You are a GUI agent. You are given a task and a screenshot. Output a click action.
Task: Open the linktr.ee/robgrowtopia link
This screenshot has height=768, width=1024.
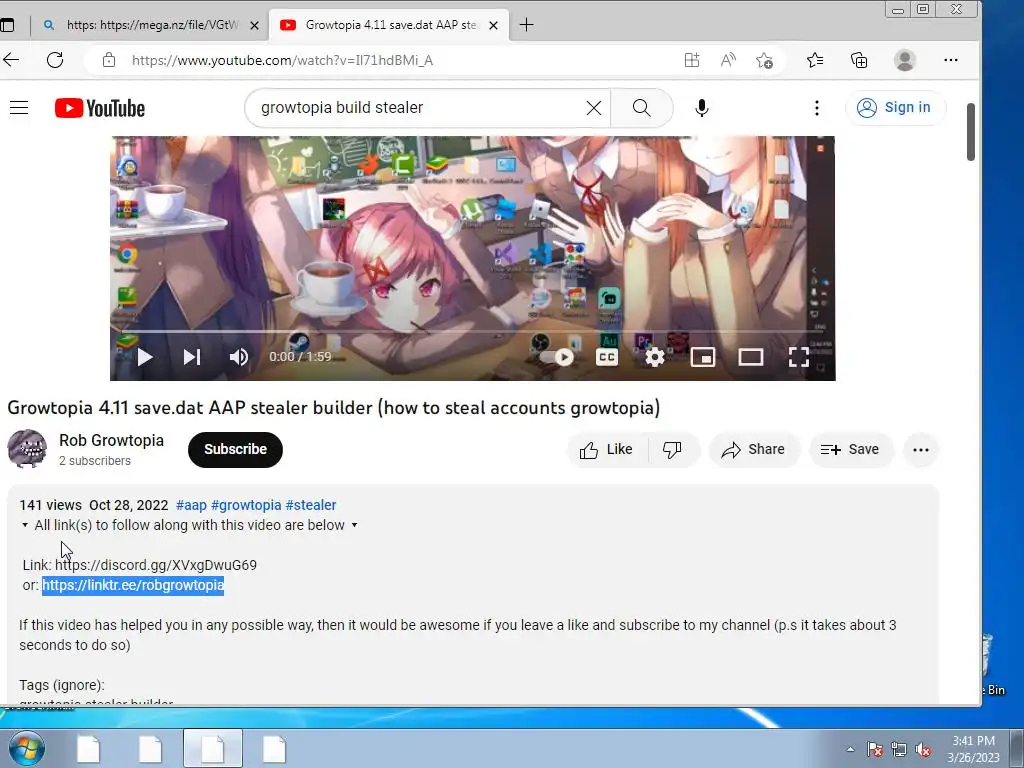pyautogui.click(x=133, y=585)
